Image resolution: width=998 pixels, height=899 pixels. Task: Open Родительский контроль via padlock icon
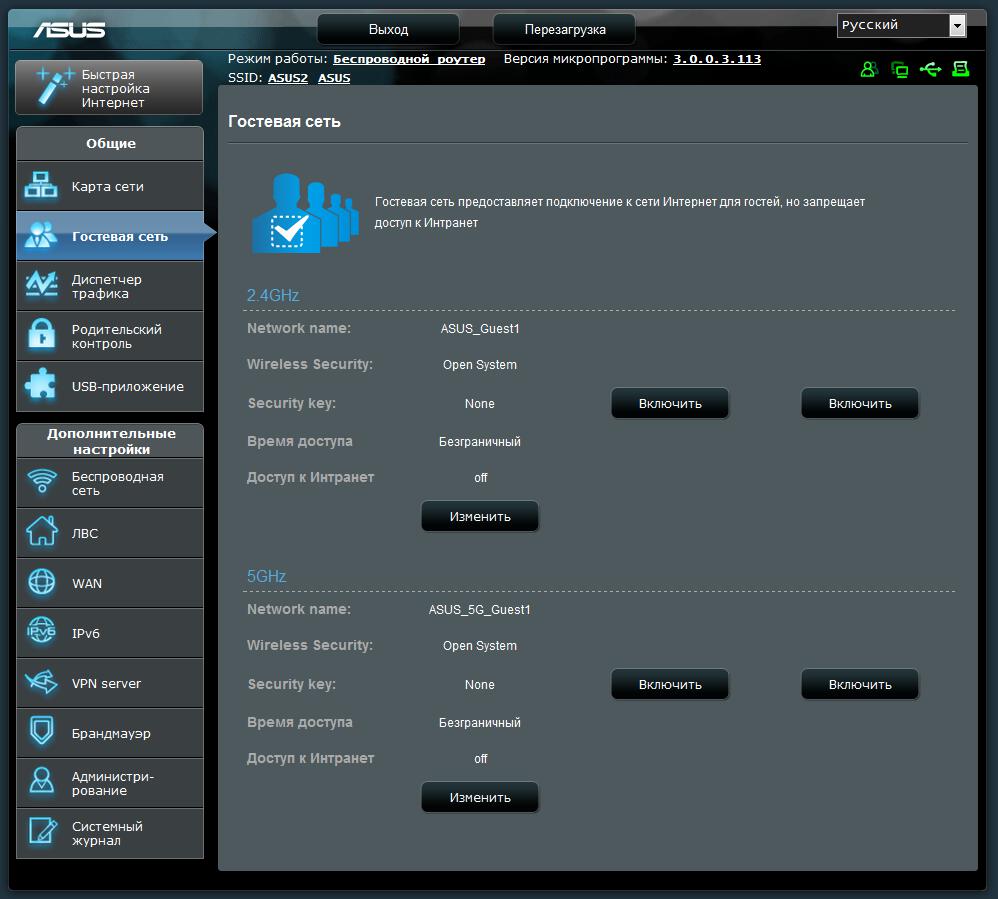[41, 335]
